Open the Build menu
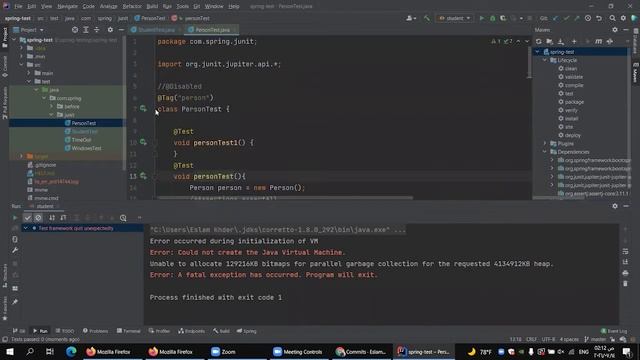The image size is (640, 360). coord(152,7)
